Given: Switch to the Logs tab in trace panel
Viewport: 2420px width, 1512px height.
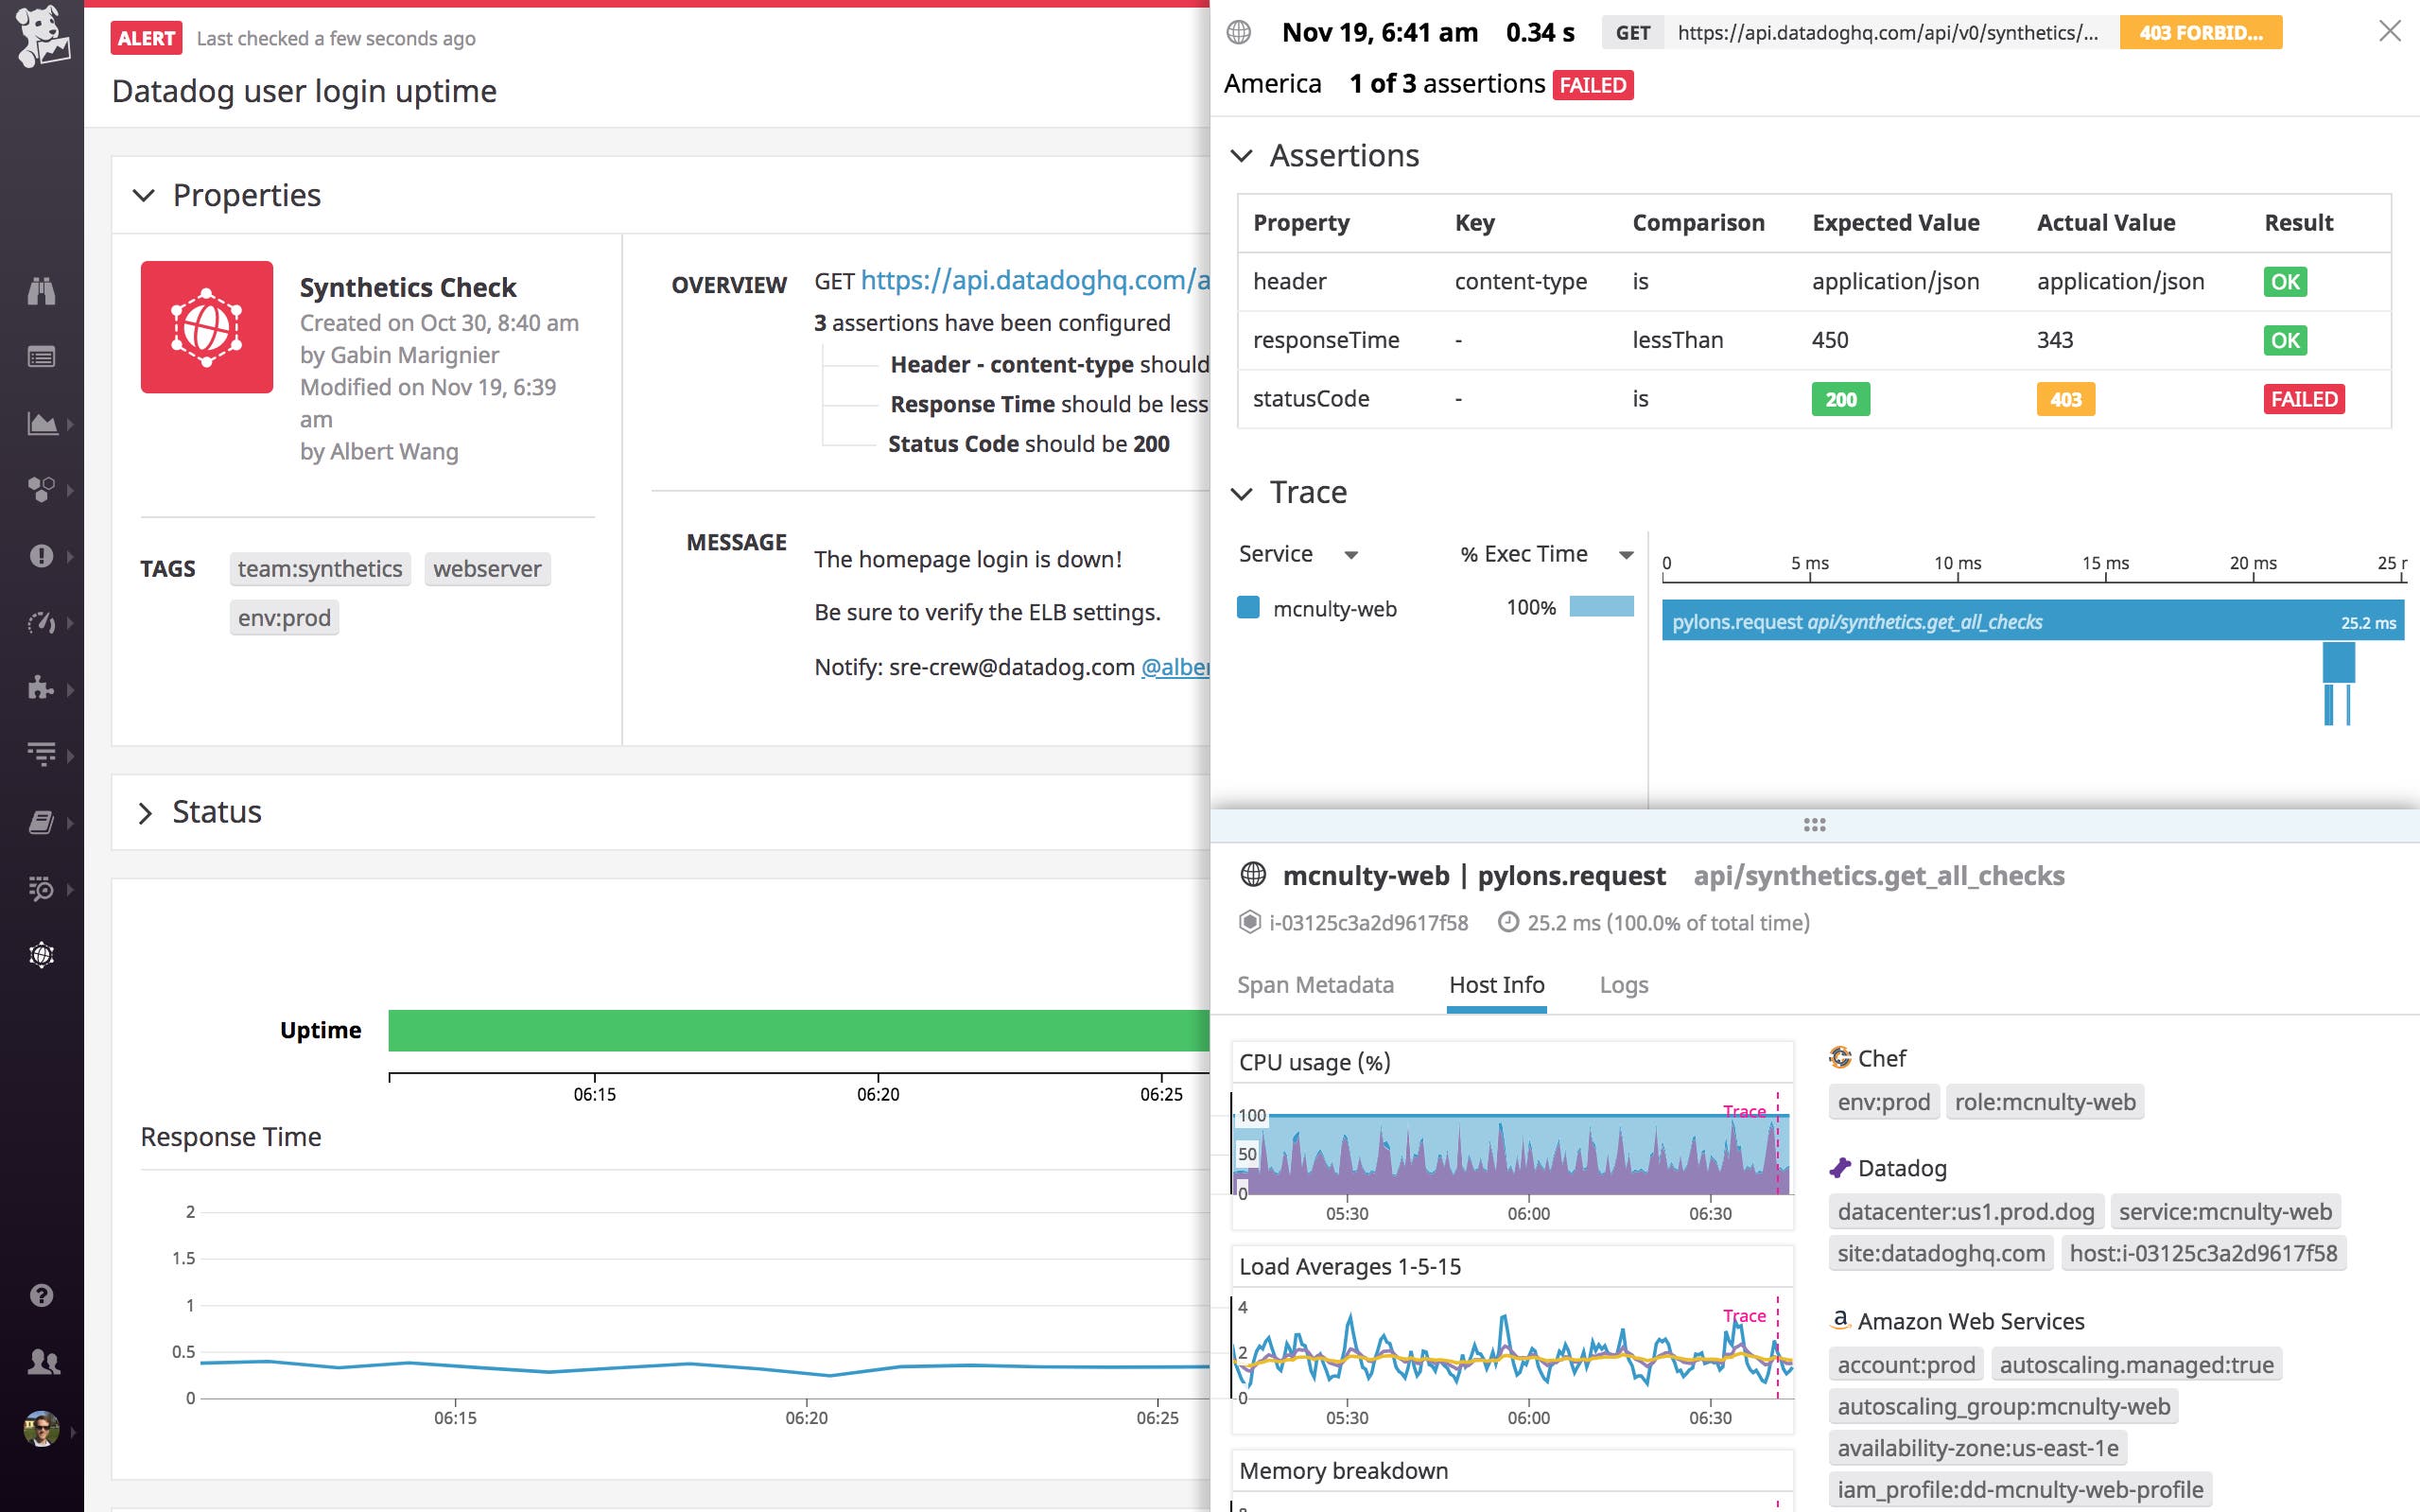Looking at the screenshot, I should point(1622,985).
